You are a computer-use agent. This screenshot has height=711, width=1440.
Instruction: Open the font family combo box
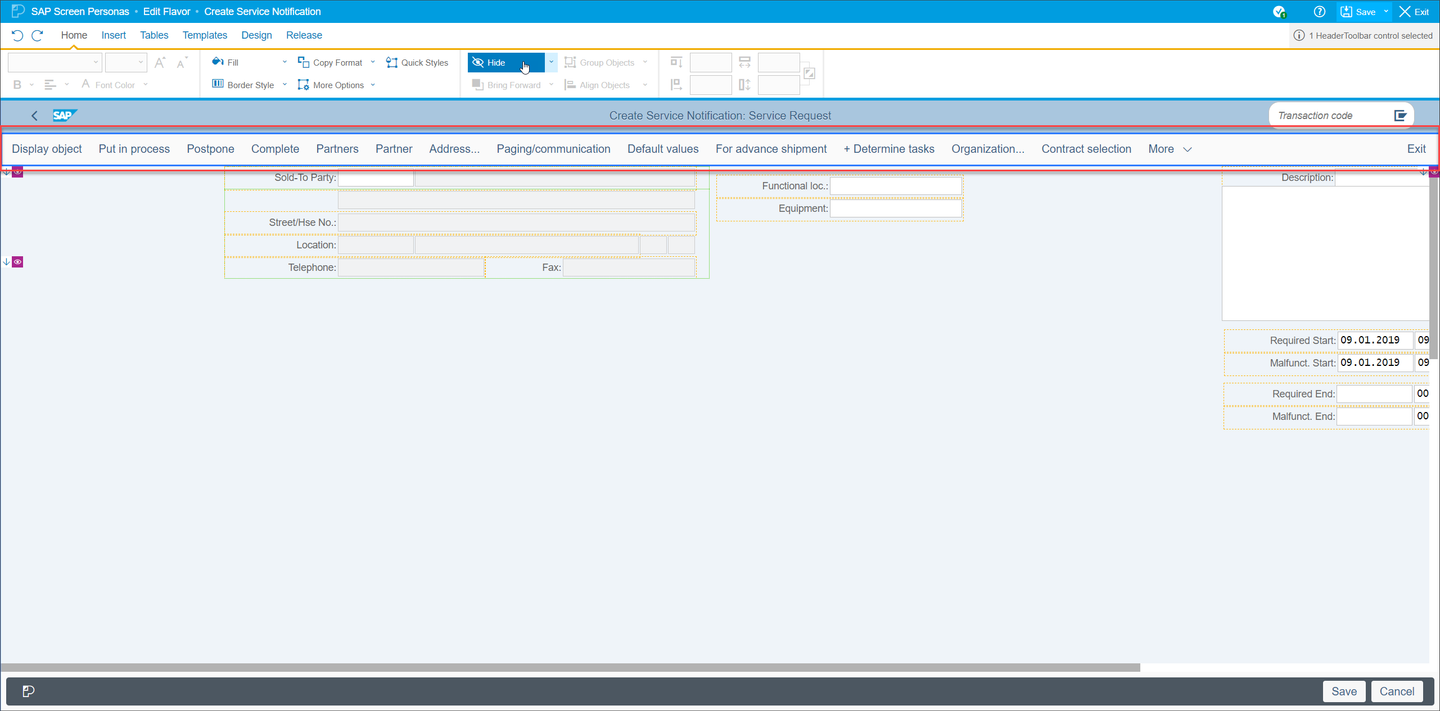[x=54, y=63]
